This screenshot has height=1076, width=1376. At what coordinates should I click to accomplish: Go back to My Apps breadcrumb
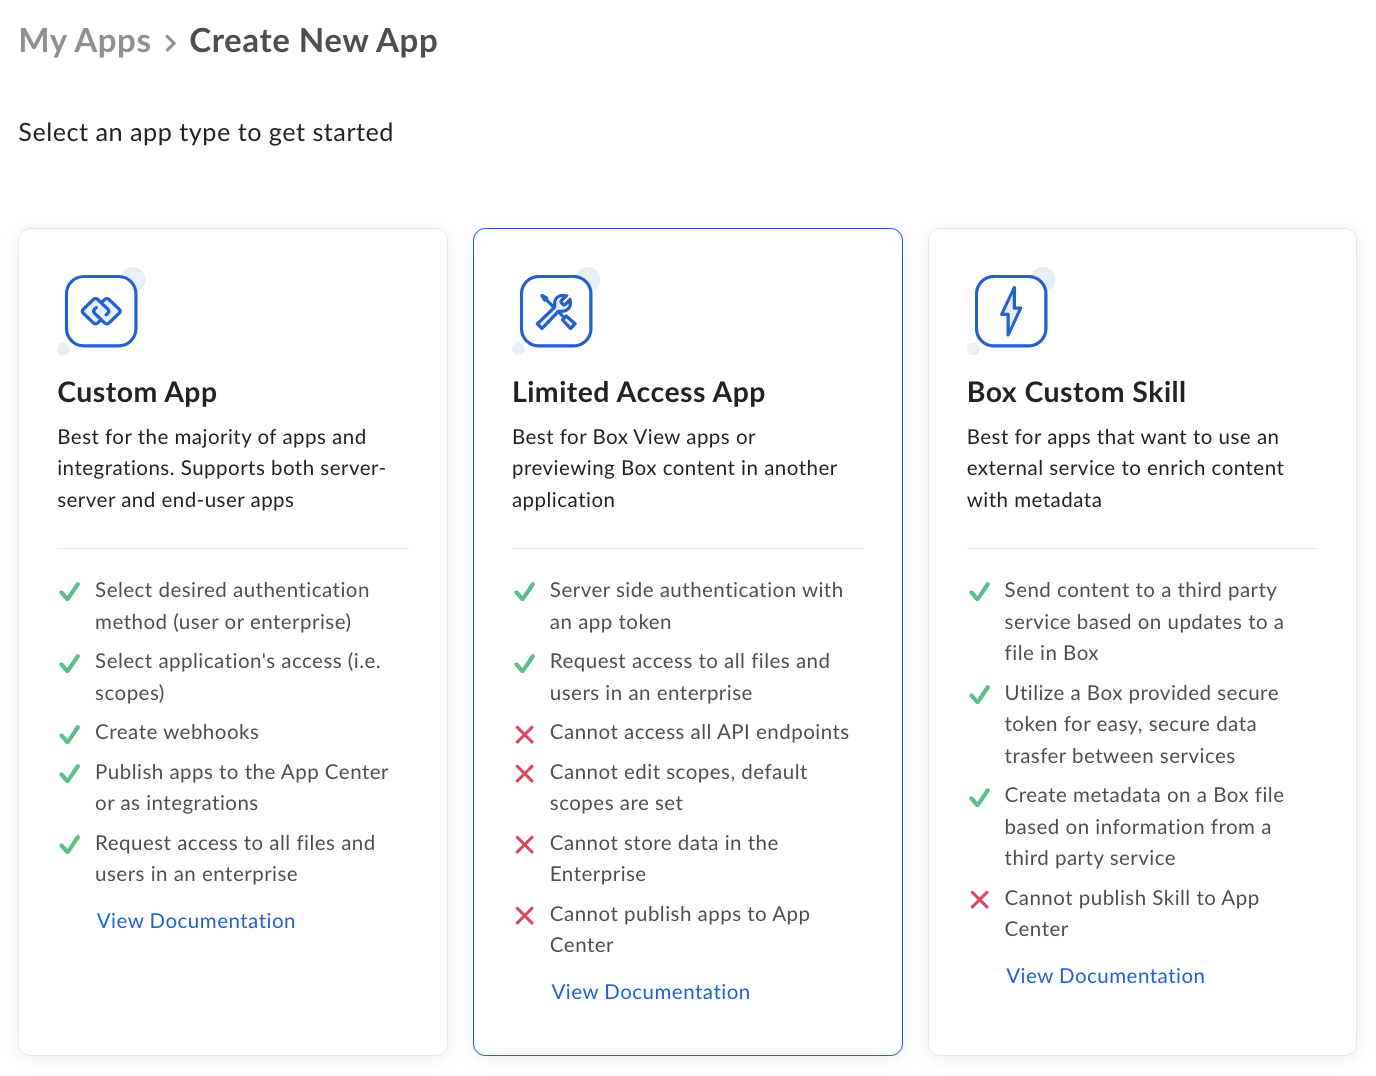(x=85, y=41)
